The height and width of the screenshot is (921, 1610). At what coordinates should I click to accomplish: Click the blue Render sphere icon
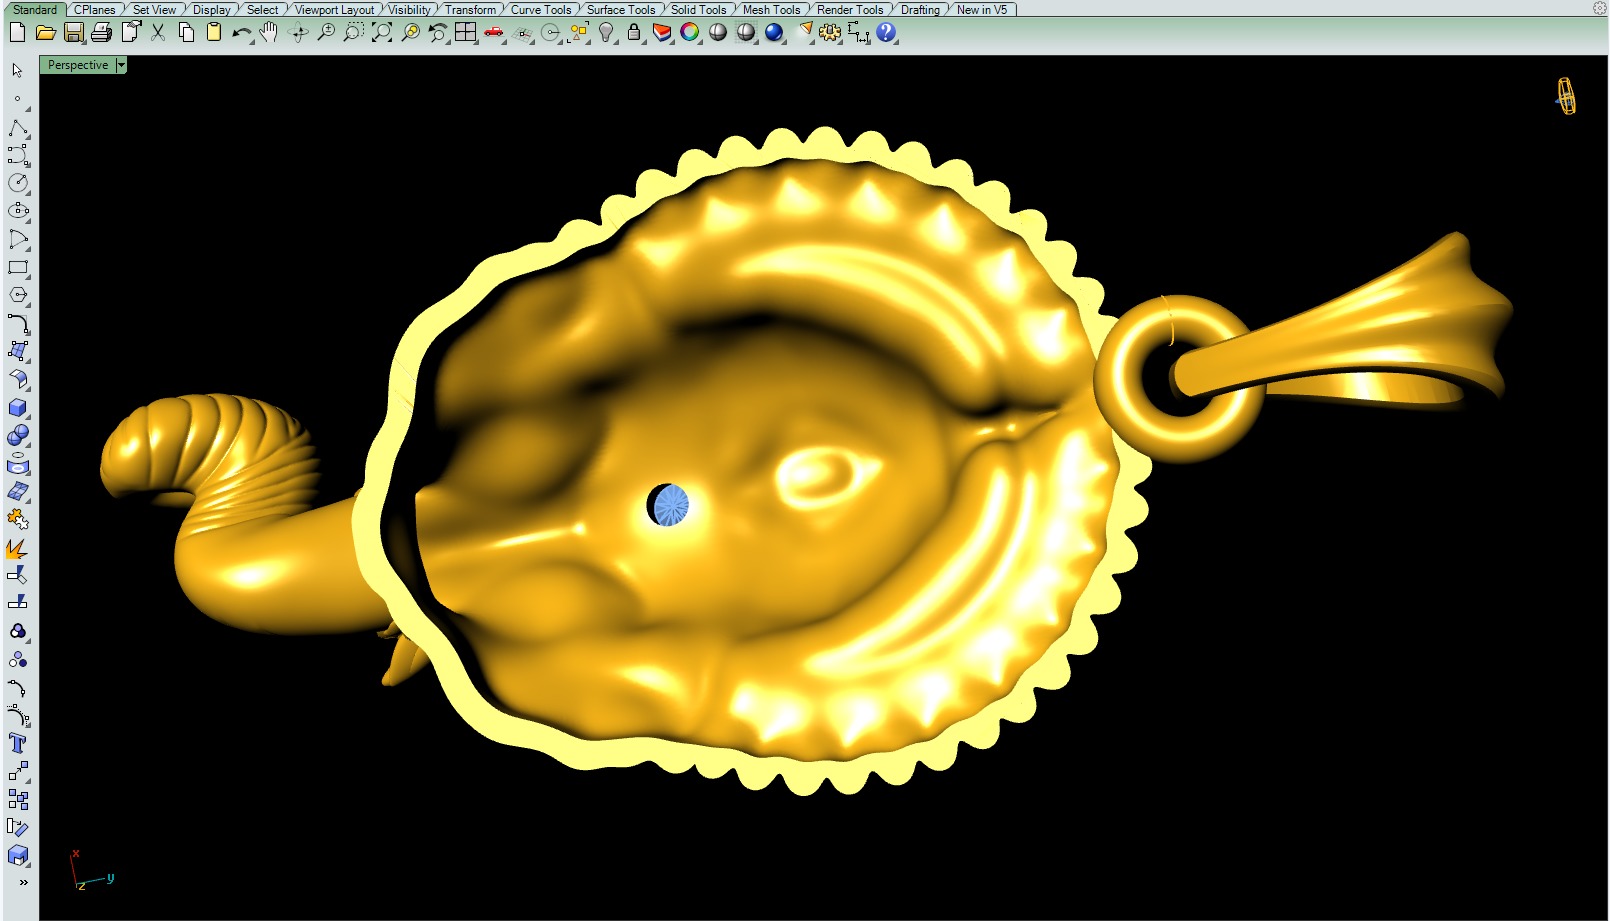[x=774, y=32]
